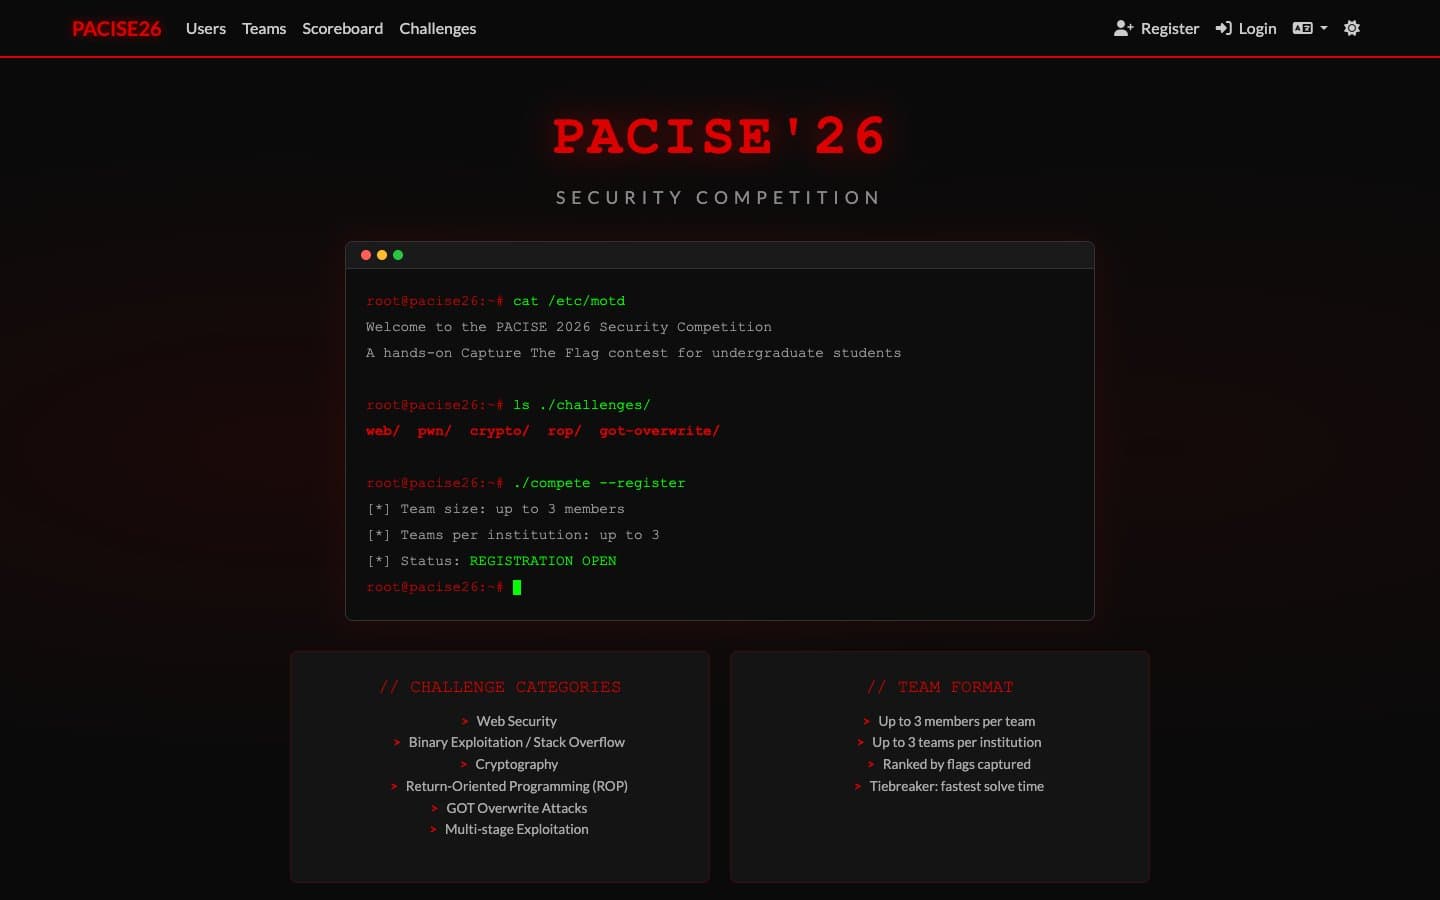Click the person-plus Register icon
The image size is (1440, 900).
point(1123,28)
